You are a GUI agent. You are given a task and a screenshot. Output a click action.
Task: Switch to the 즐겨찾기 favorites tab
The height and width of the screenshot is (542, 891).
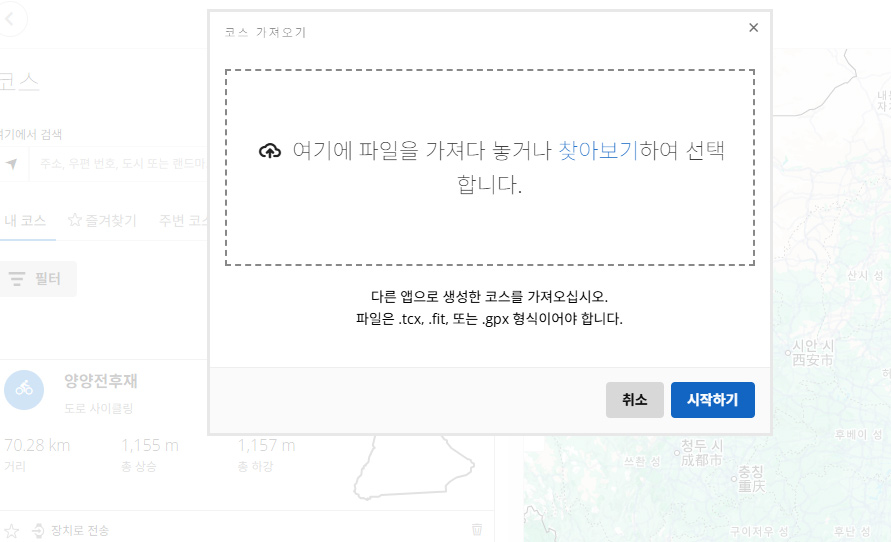pyautogui.click(x=101, y=220)
